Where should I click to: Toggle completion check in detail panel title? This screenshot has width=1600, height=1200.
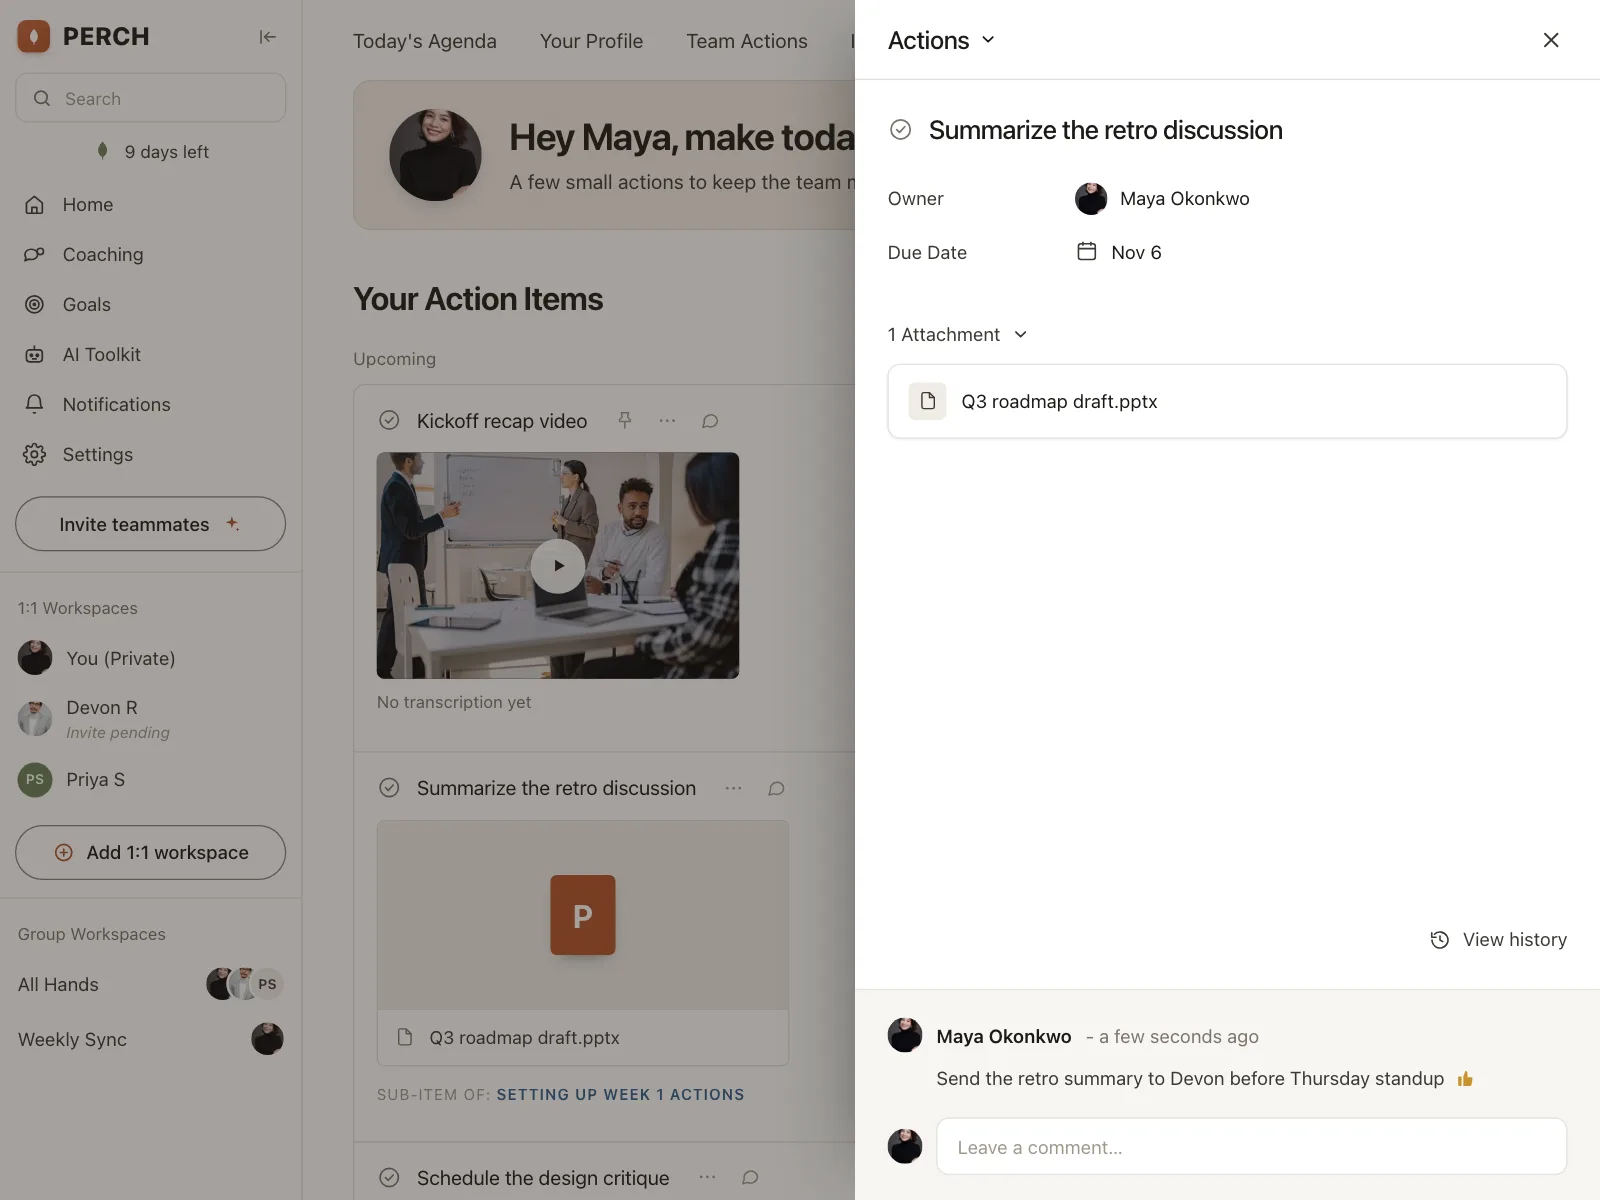click(x=900, y=130)
